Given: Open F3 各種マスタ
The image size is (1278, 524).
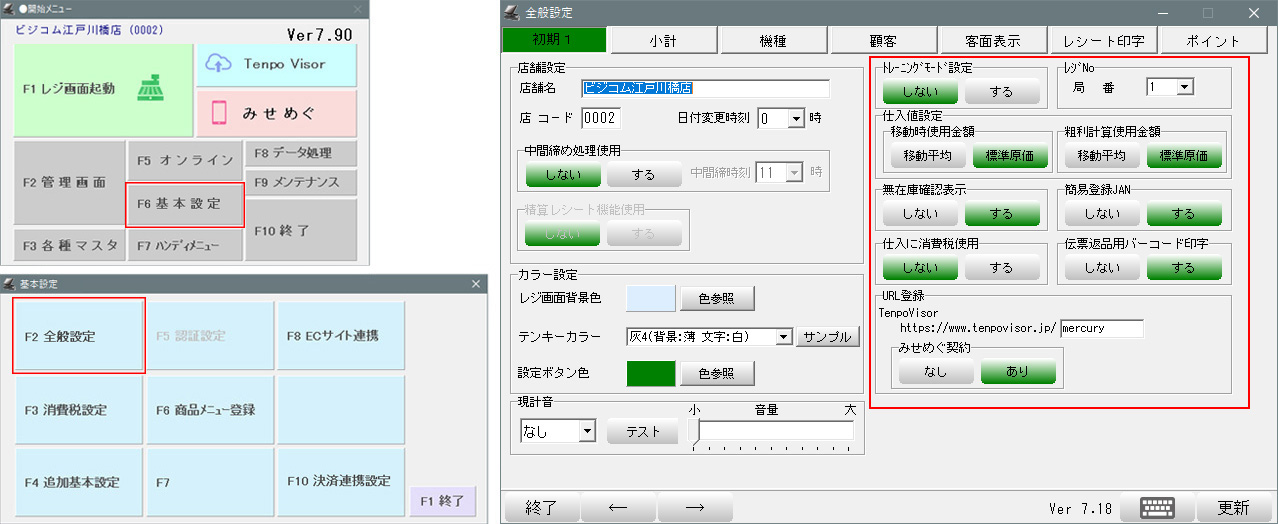Looking at the screenshot, I should tap(69, 245).
